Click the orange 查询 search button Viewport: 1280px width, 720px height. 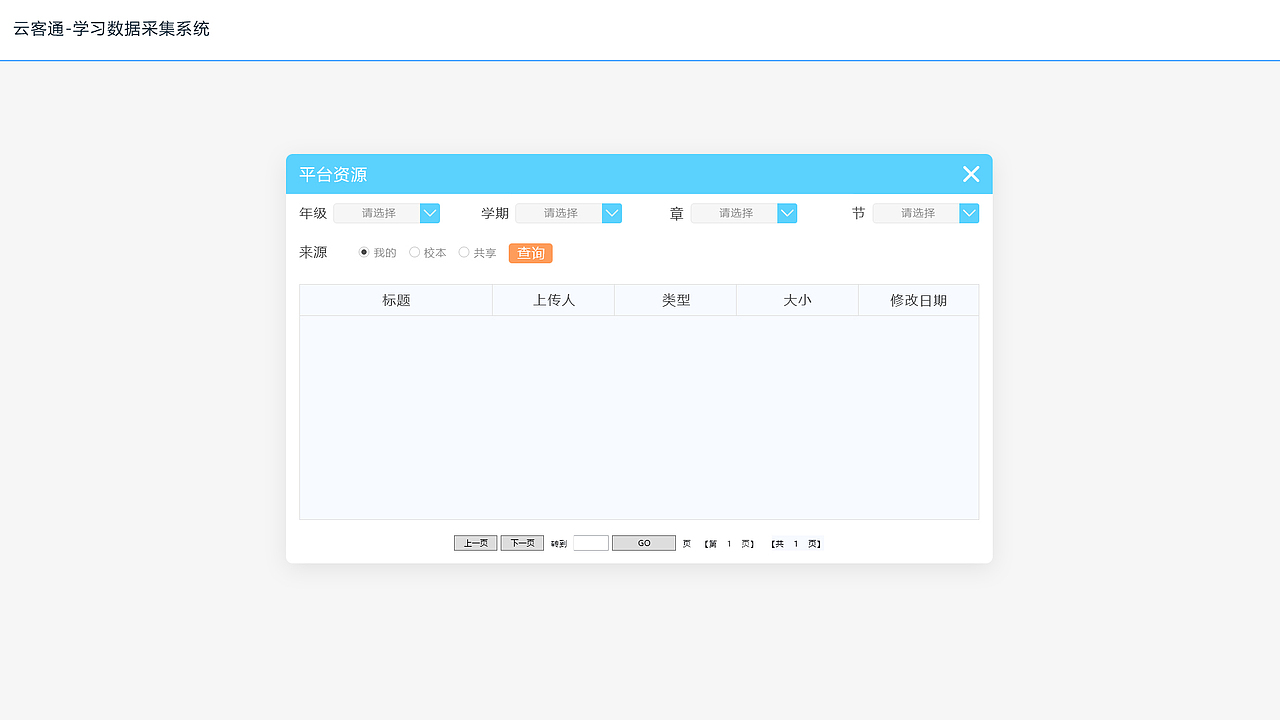point(530,253)
